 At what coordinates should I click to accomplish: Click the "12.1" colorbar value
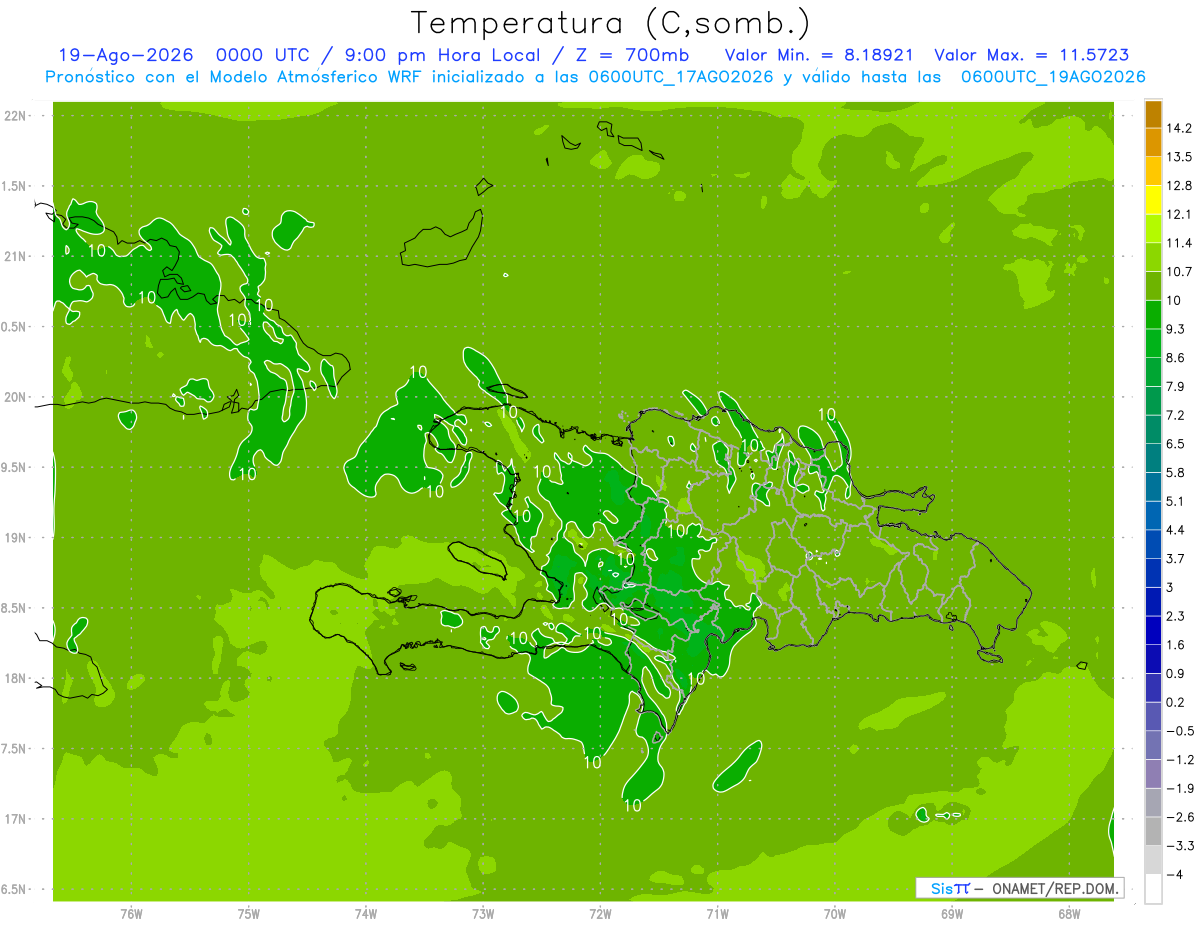1179,214
